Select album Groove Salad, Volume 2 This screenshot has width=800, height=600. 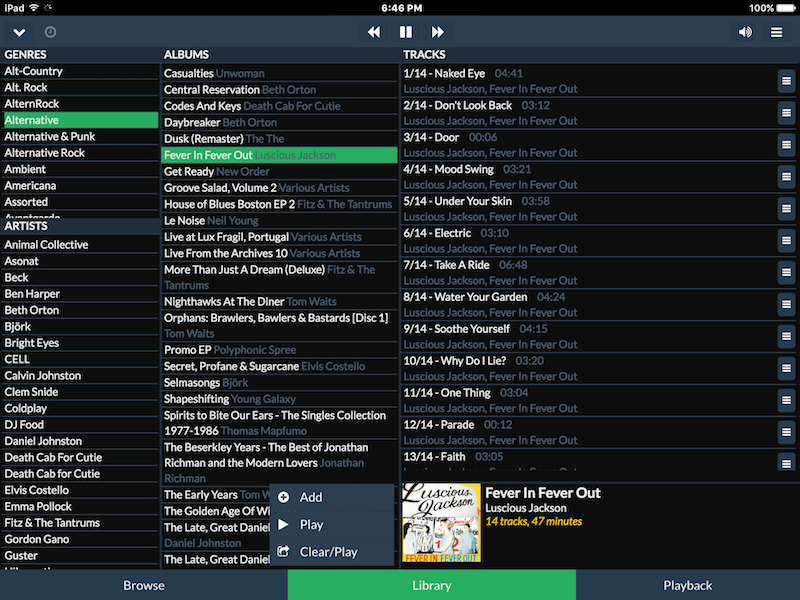pos(279,188)
